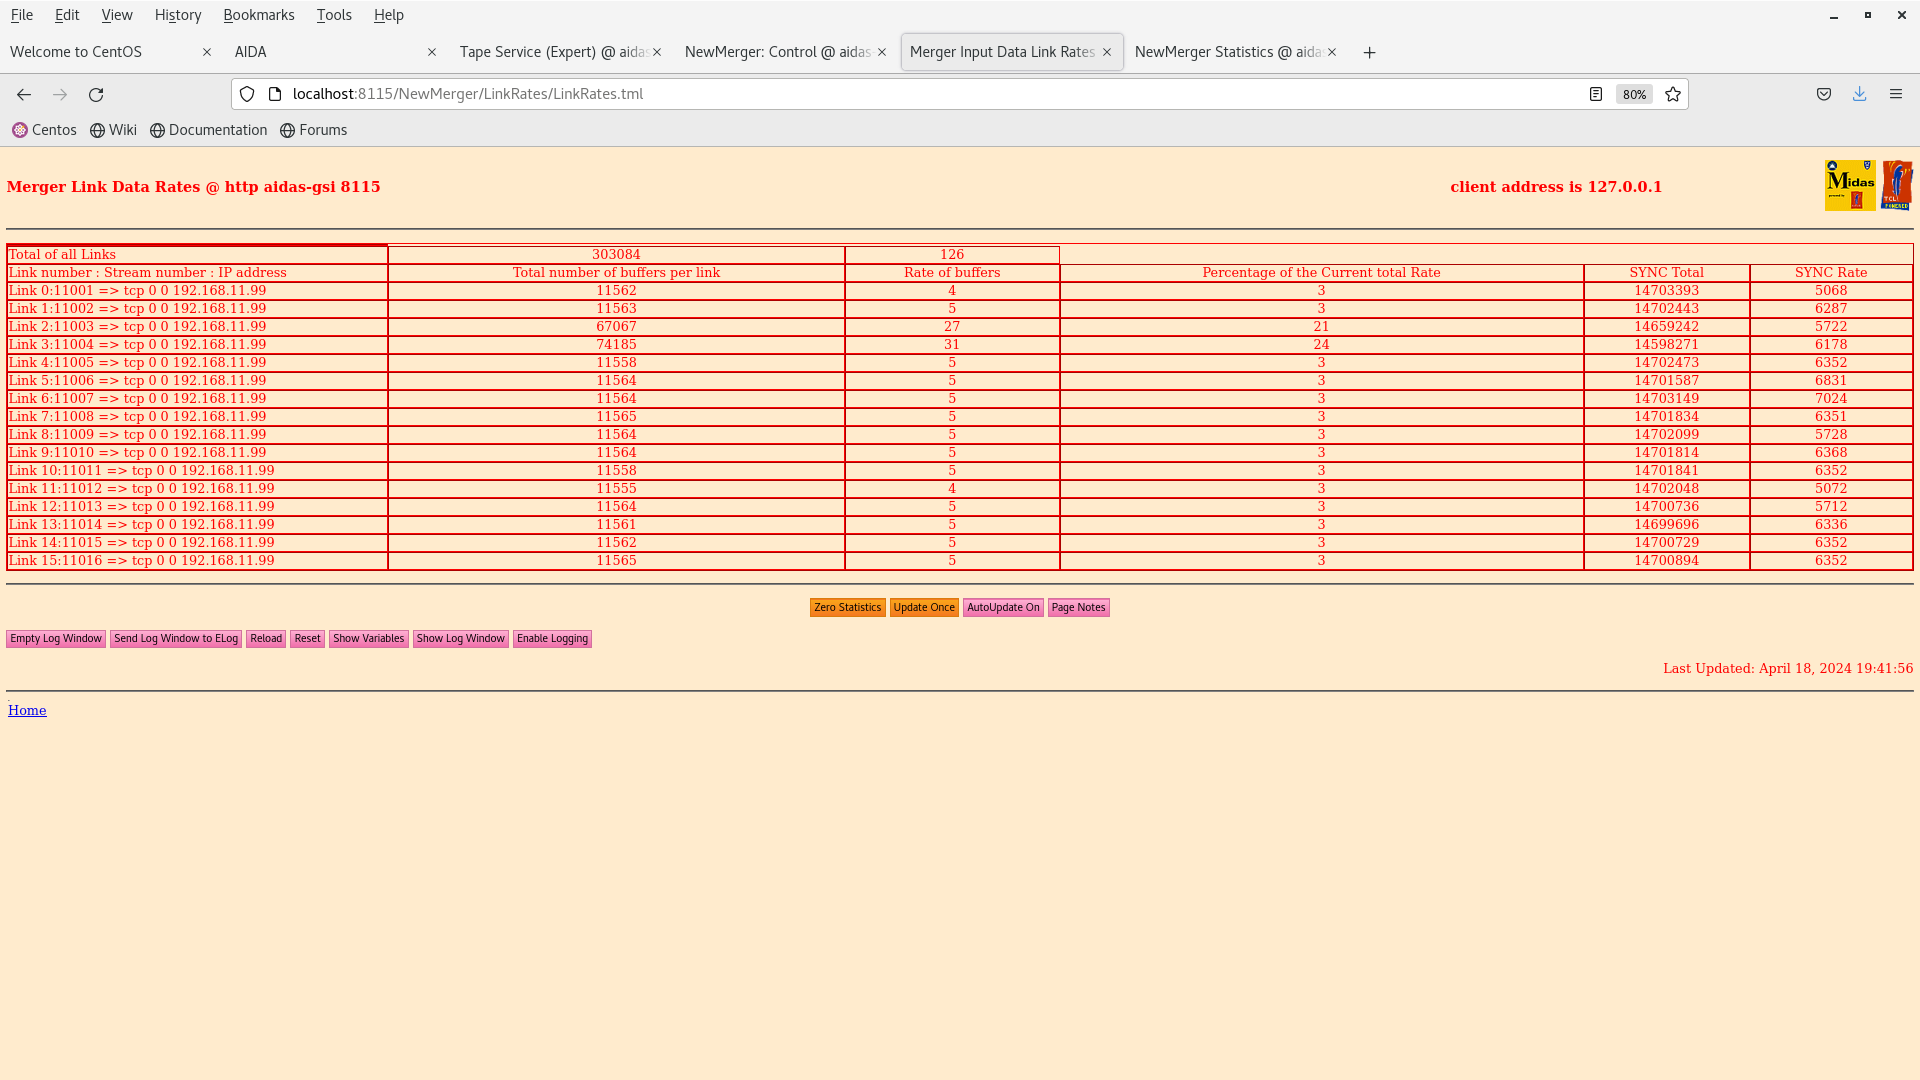Image resolution: width=1920 pixels, height=1080 pixels.
Task: Click the back navigation arrow
Action: click(24, 94)
